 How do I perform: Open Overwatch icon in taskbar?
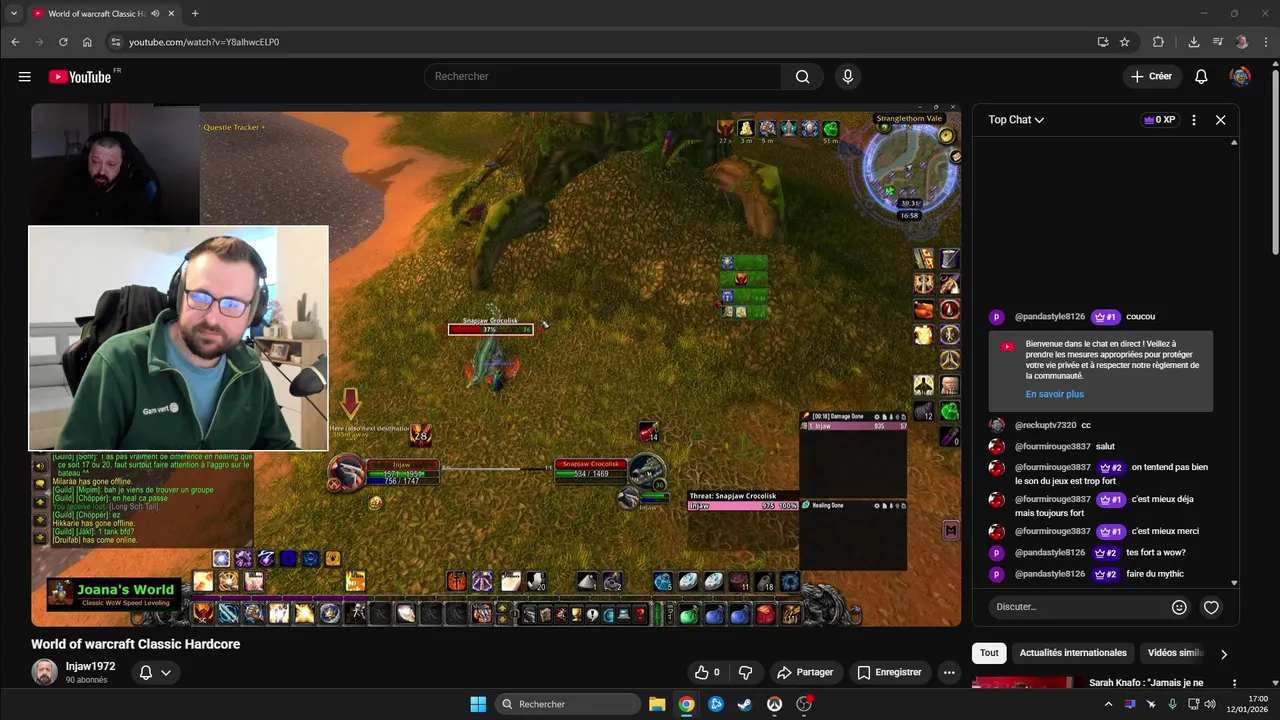[774, 704]
